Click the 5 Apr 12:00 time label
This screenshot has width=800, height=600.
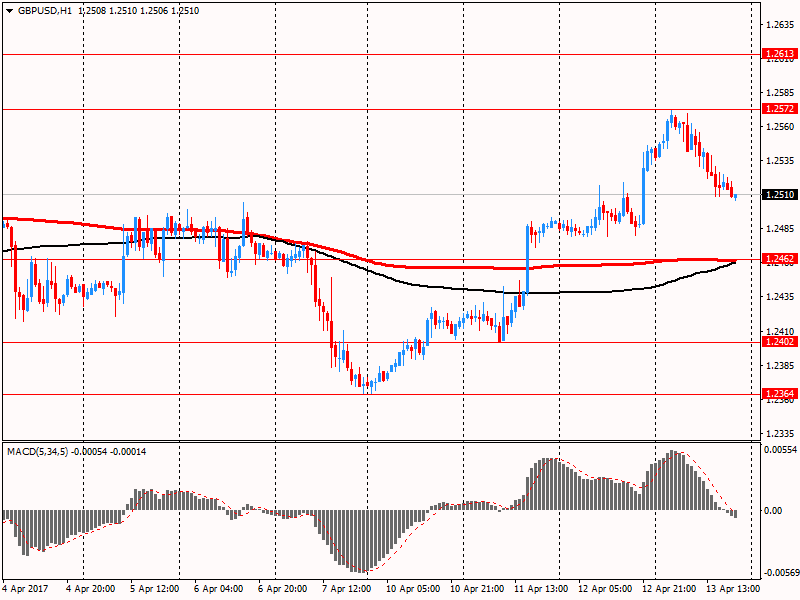pos(155,589)
